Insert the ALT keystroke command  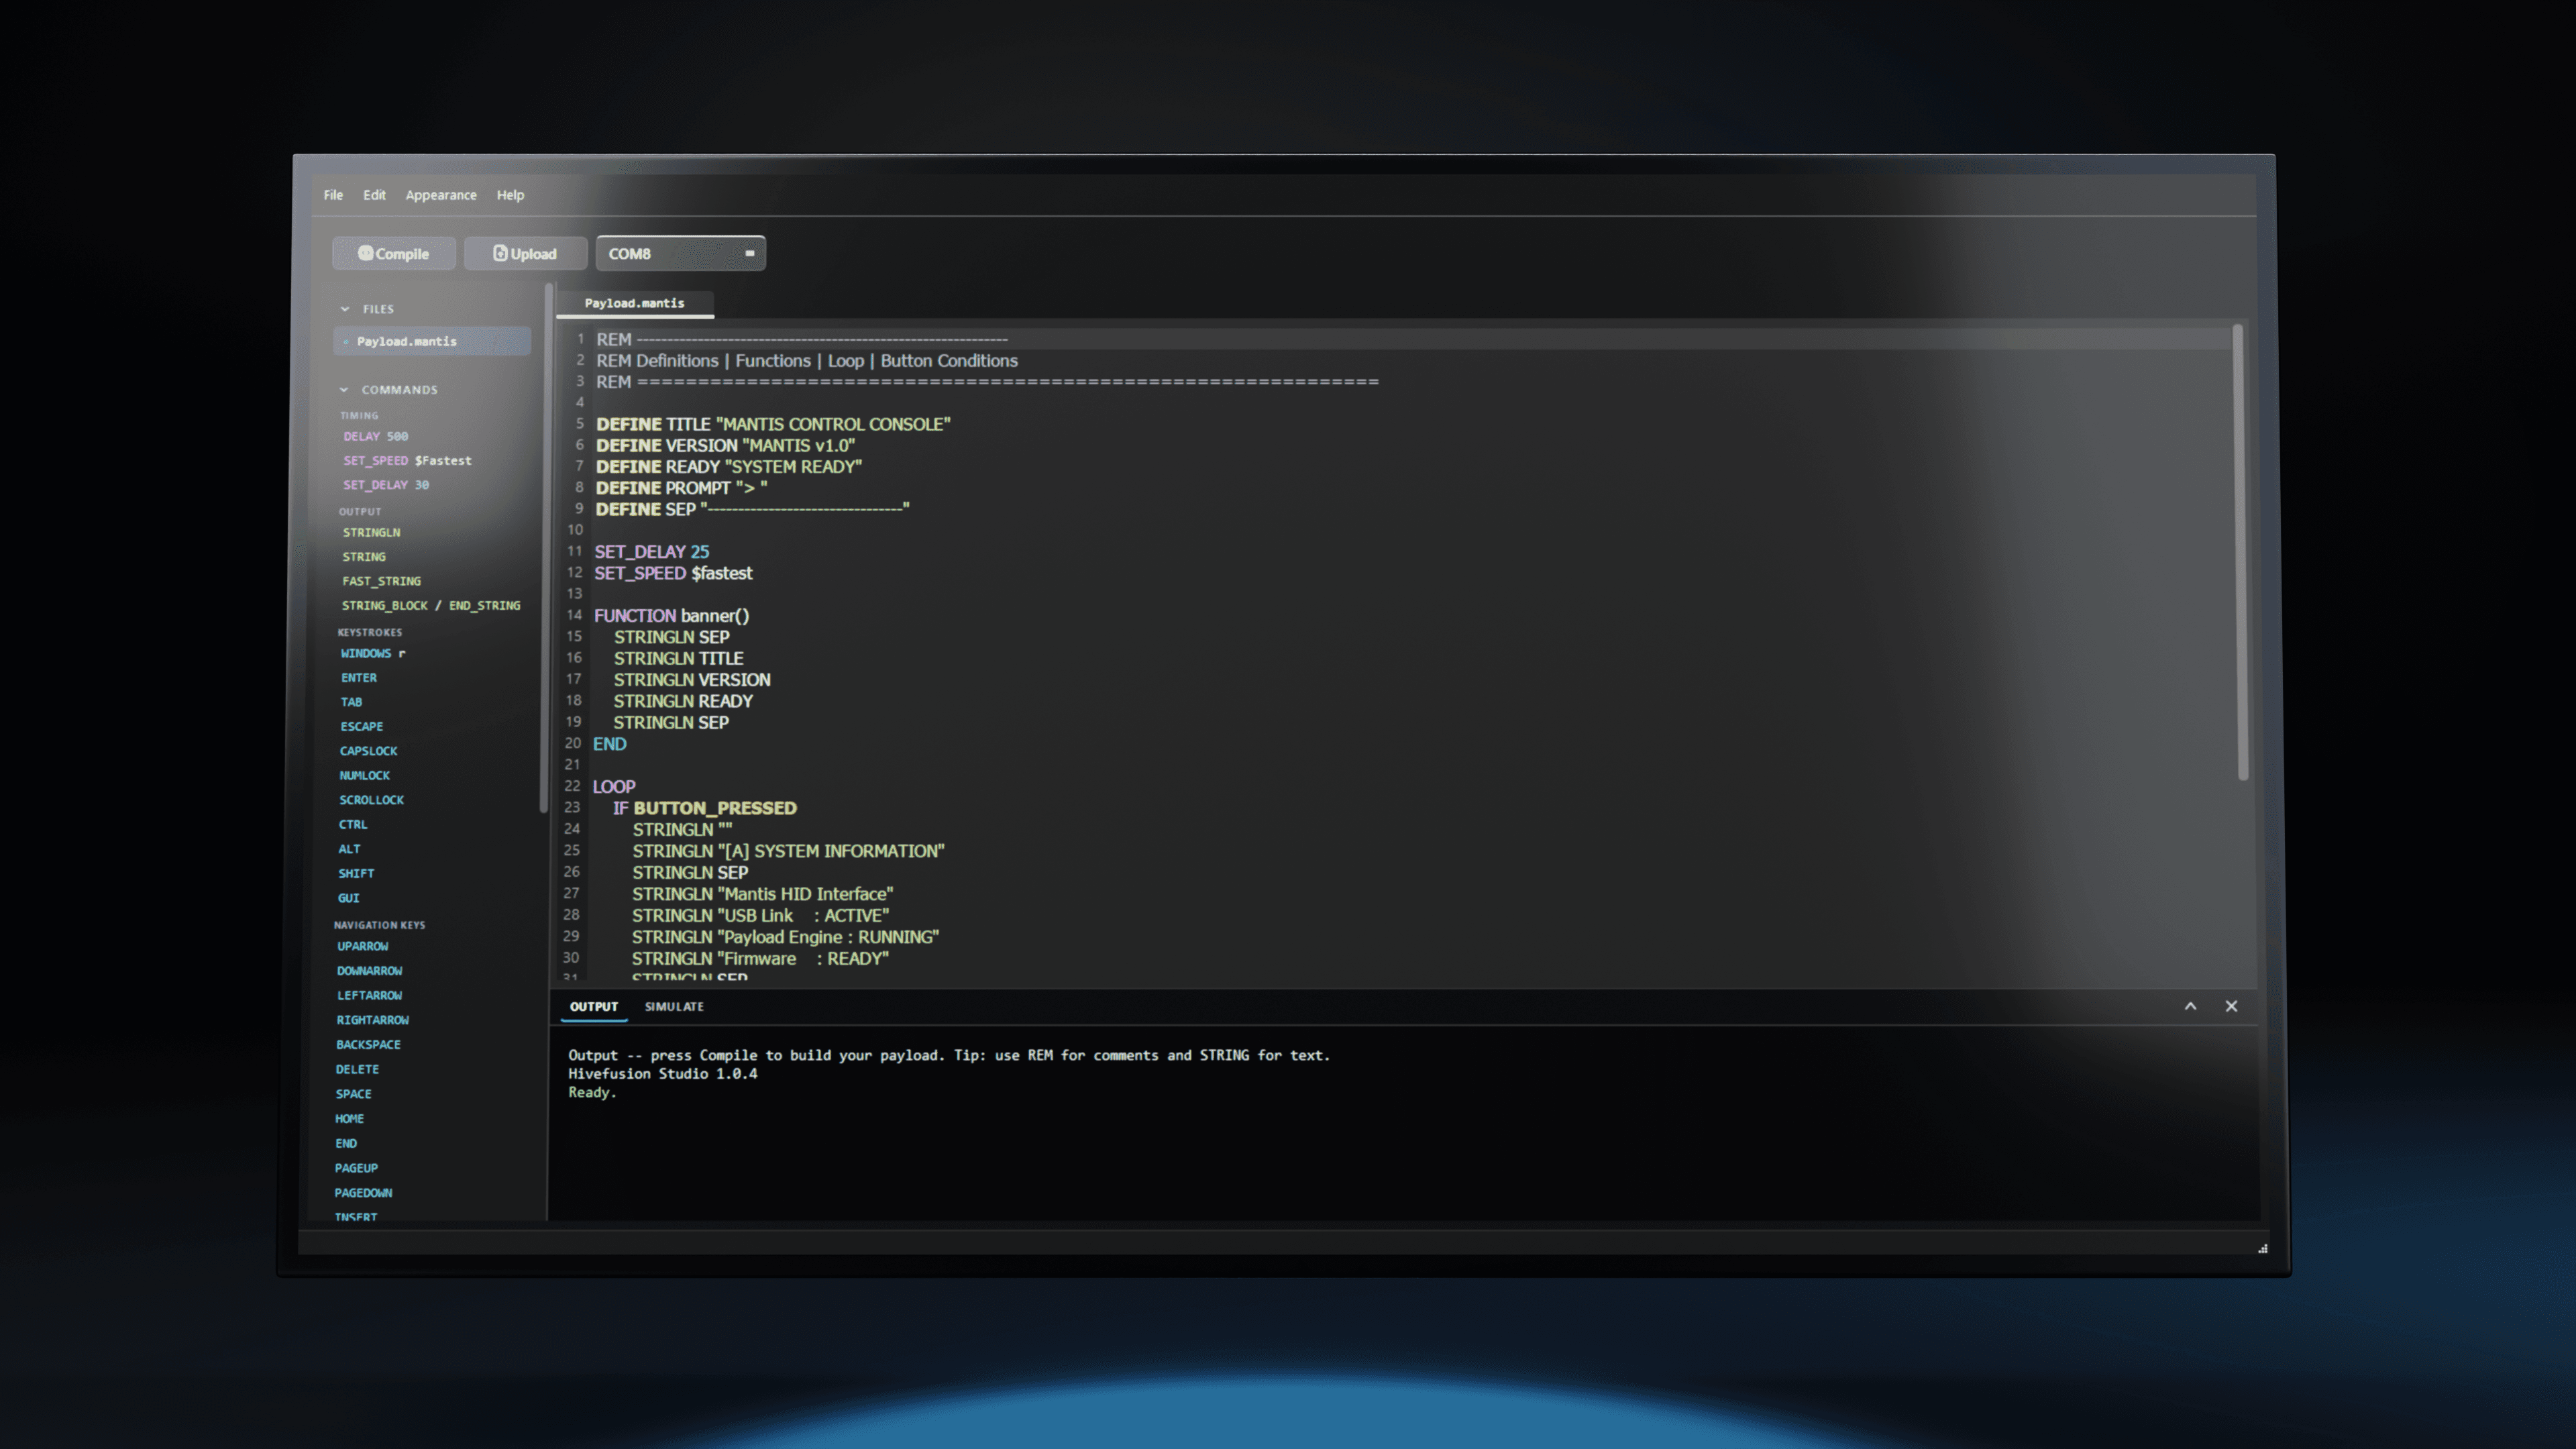pyautogui.click(x=349, y=849)
